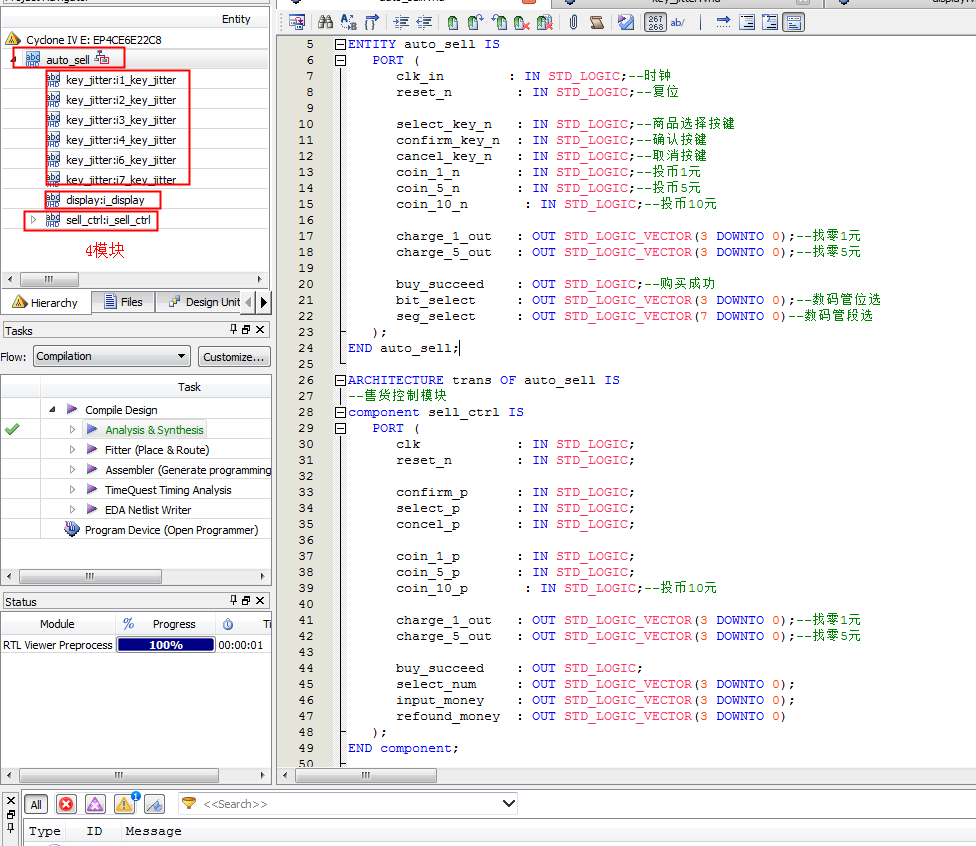Switch to the Design Units tab
Image resolution: width=976 pixels, height=846 pixels.
point(203,302)
